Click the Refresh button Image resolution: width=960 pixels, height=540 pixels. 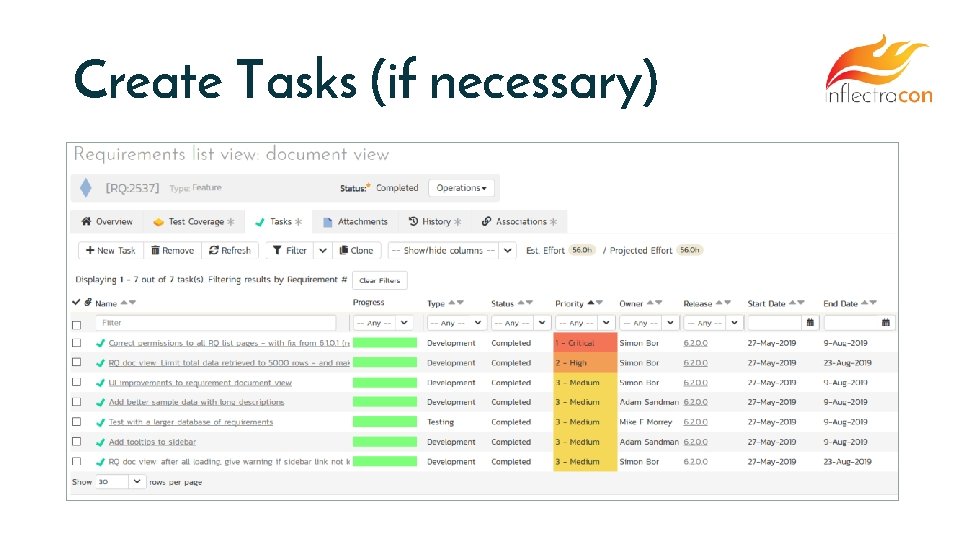(x=230, y=250)
